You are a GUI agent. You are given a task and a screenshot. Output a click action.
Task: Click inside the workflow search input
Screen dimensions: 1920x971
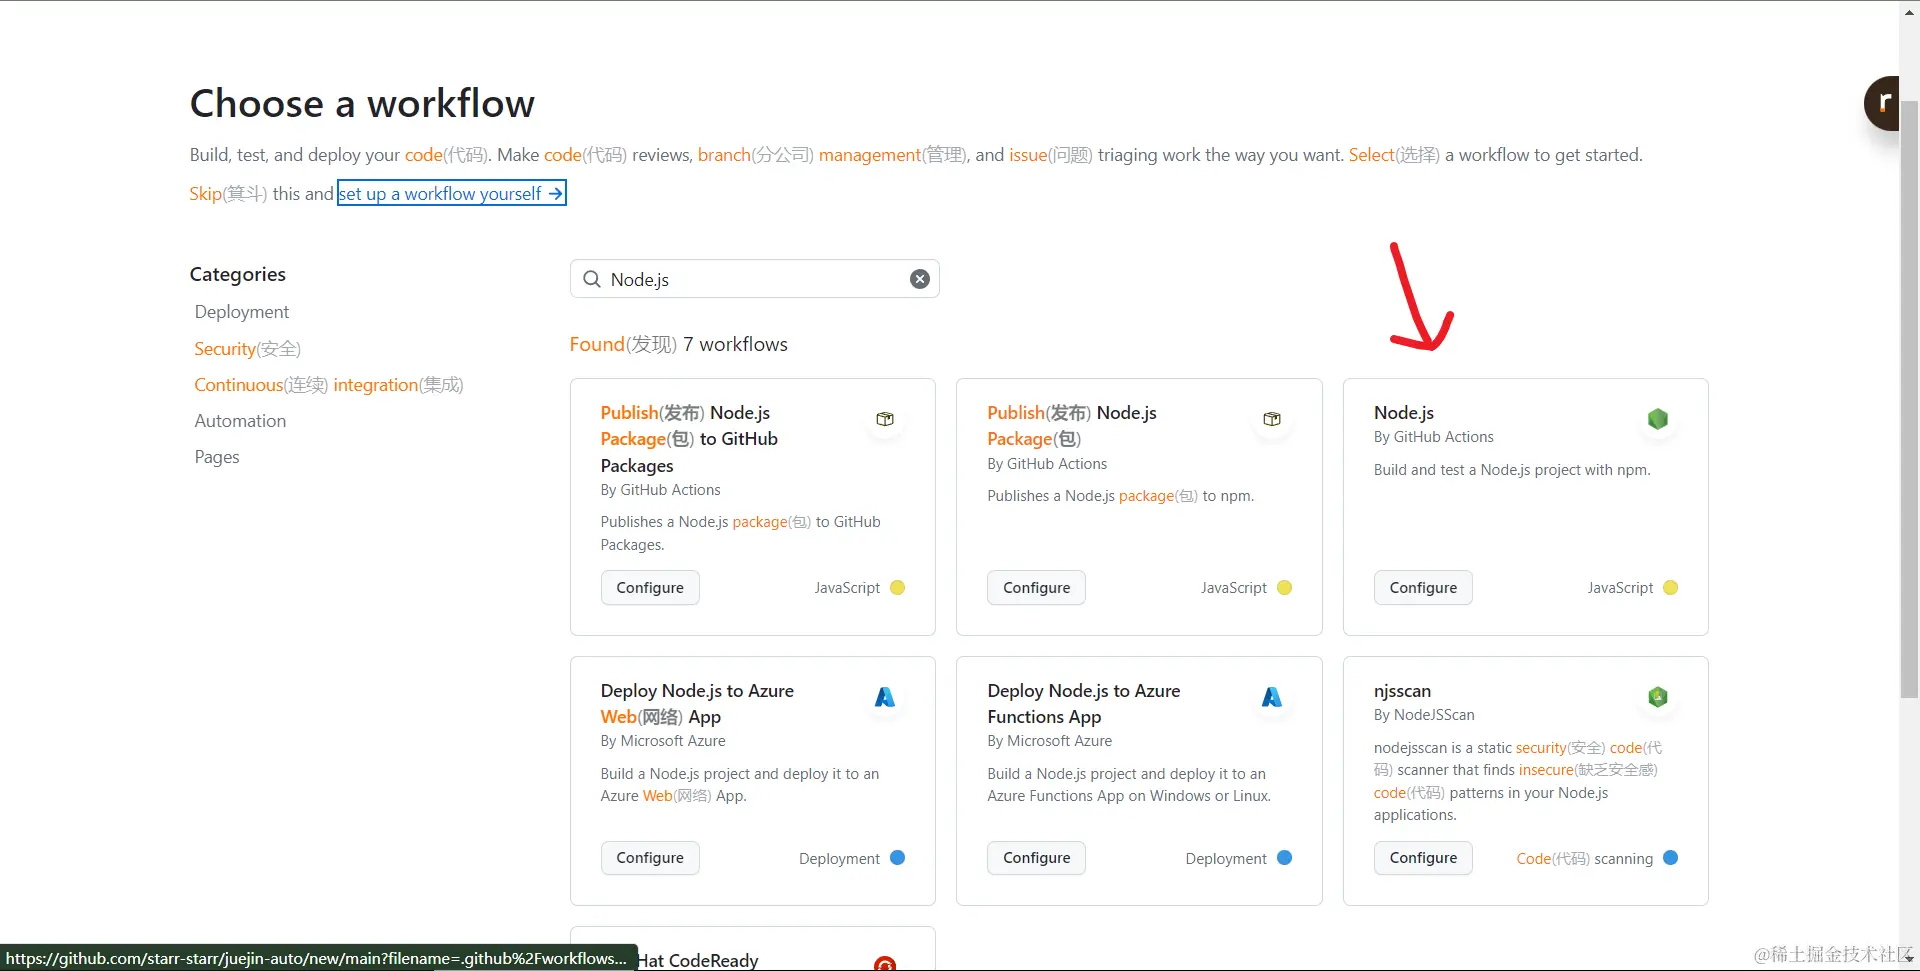click(755, 279)
